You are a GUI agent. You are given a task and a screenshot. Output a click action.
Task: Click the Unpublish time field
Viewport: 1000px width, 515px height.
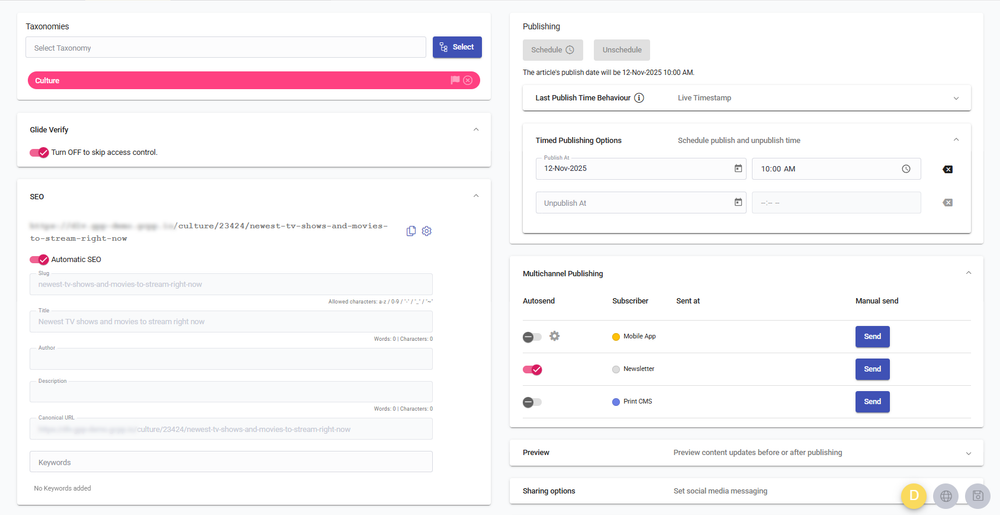[x=836, y=203]
